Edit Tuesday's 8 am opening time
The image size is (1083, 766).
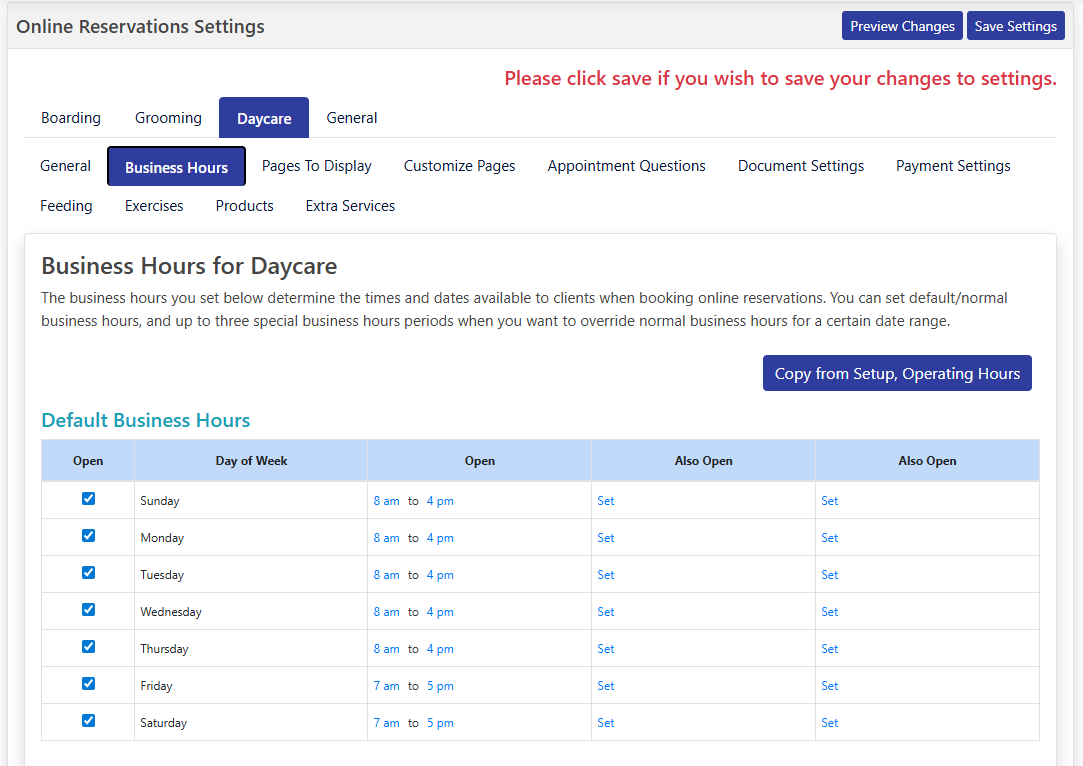387,575
